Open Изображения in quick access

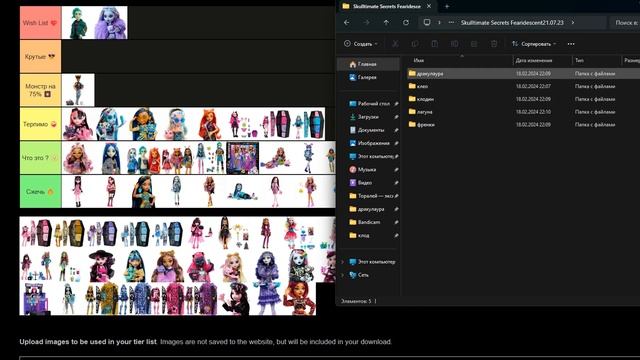[373, 143]
